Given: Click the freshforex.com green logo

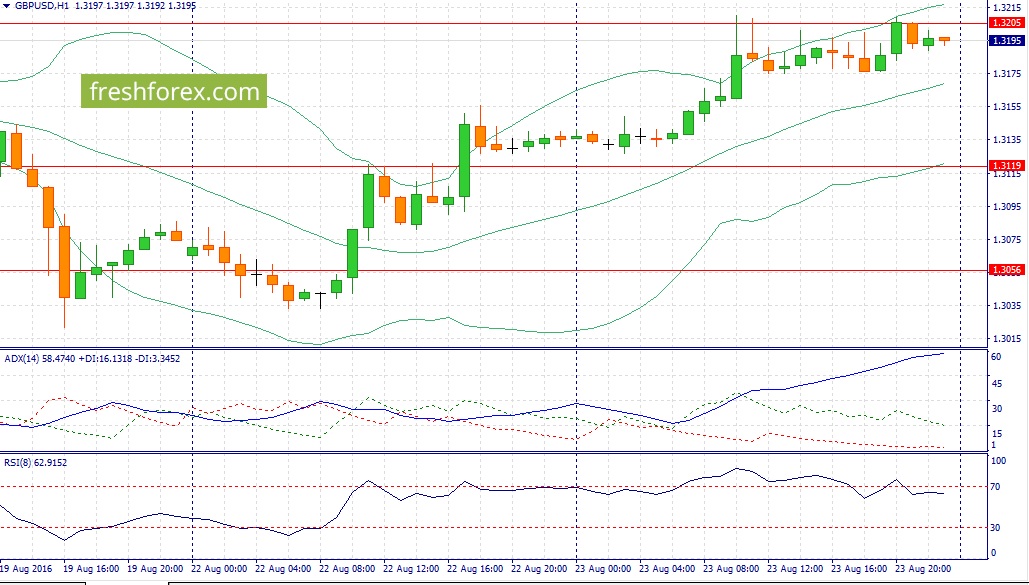Looking at the screenshot, I should click(x=174, y=91).
